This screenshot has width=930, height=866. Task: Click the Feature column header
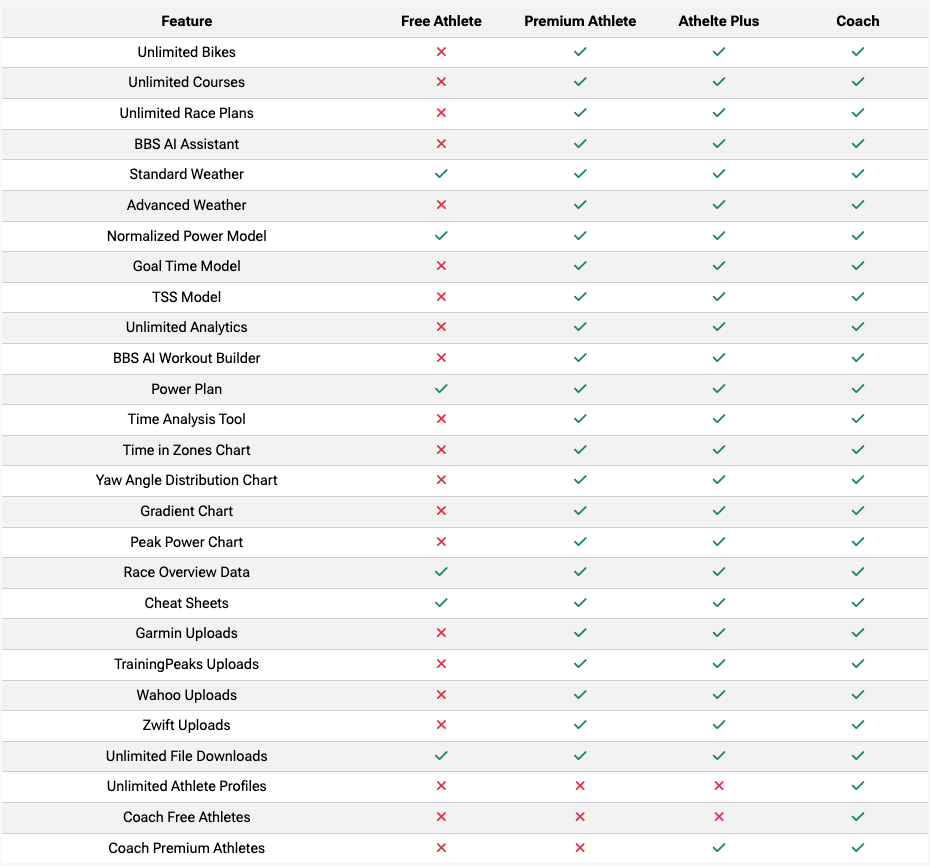(187, 21)
